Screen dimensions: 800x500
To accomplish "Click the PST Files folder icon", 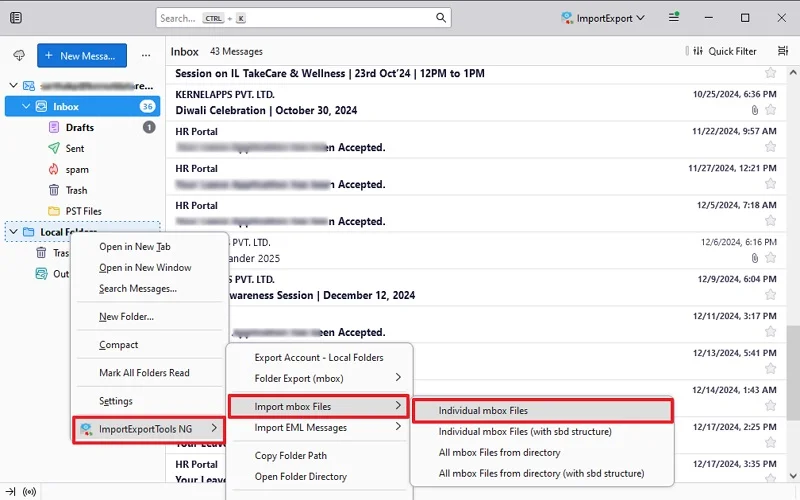I will tap(54, 211).
